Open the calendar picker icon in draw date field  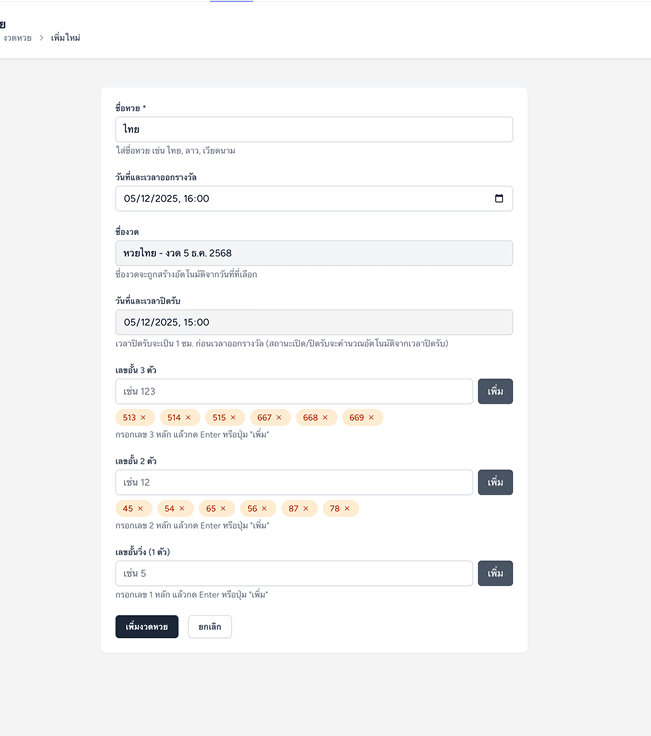499,198
